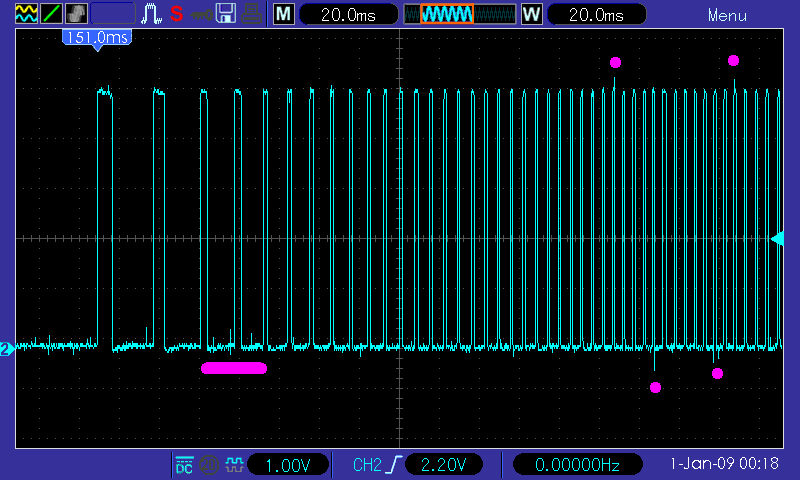Click the channel 2 ground level marker
This screenshot has height=480, width=800.
[x=7, y=349]
